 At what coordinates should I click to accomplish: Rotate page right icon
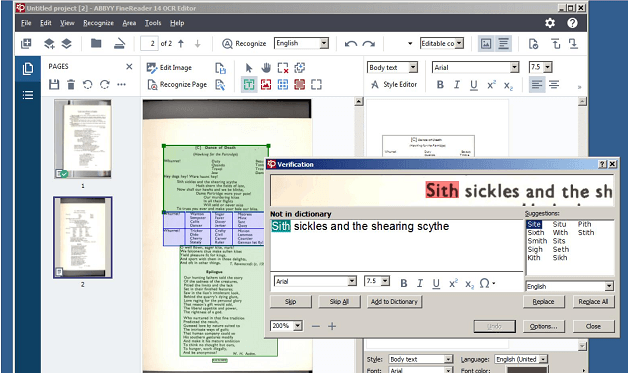click(x=105, y=85)
